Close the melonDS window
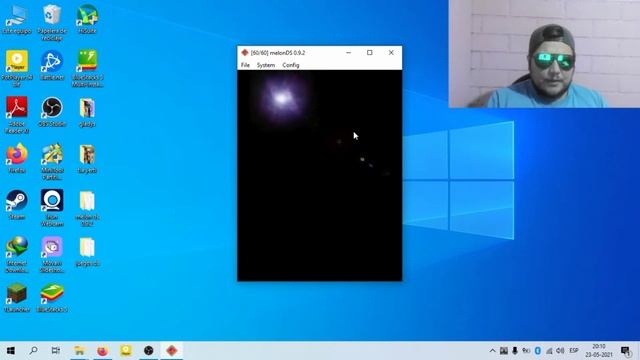This screenshot has width=640, height=360. click(391, 53)
